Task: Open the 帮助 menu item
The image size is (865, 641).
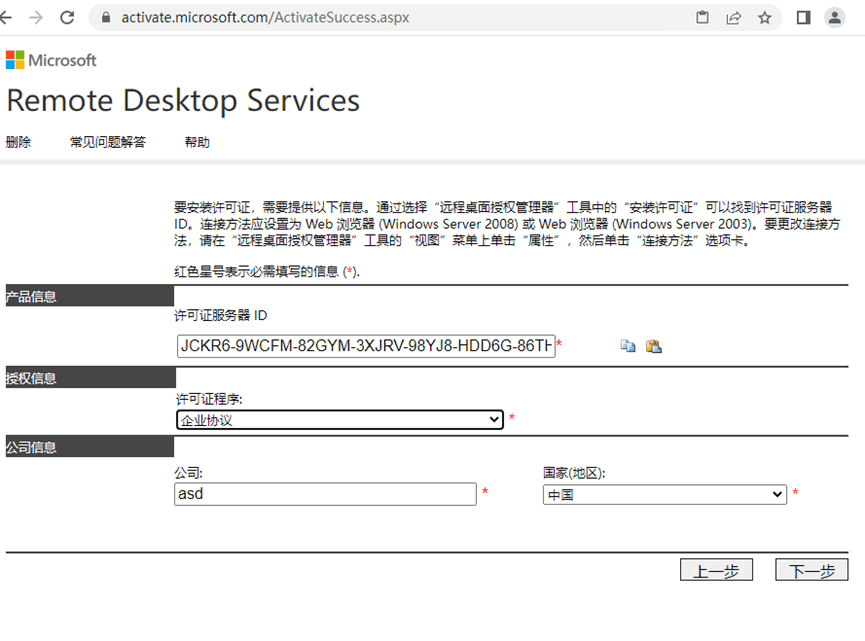Action: 196,141
